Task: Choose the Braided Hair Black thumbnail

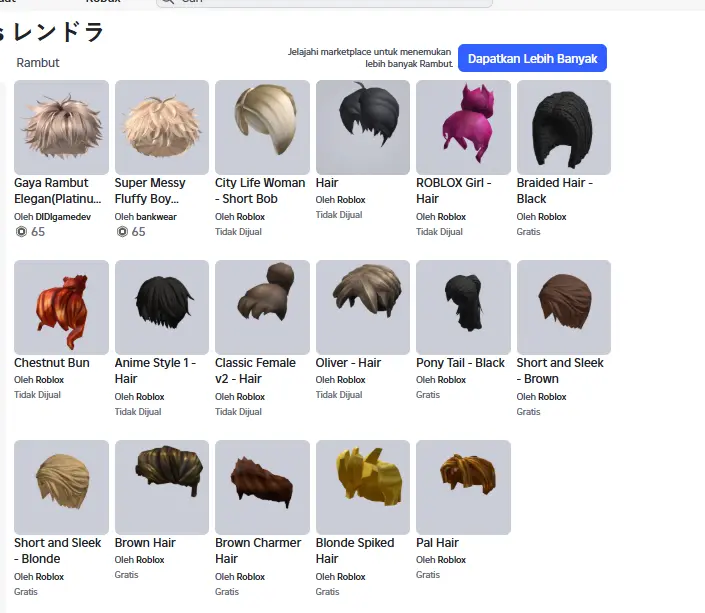Action: click(564, 127)
